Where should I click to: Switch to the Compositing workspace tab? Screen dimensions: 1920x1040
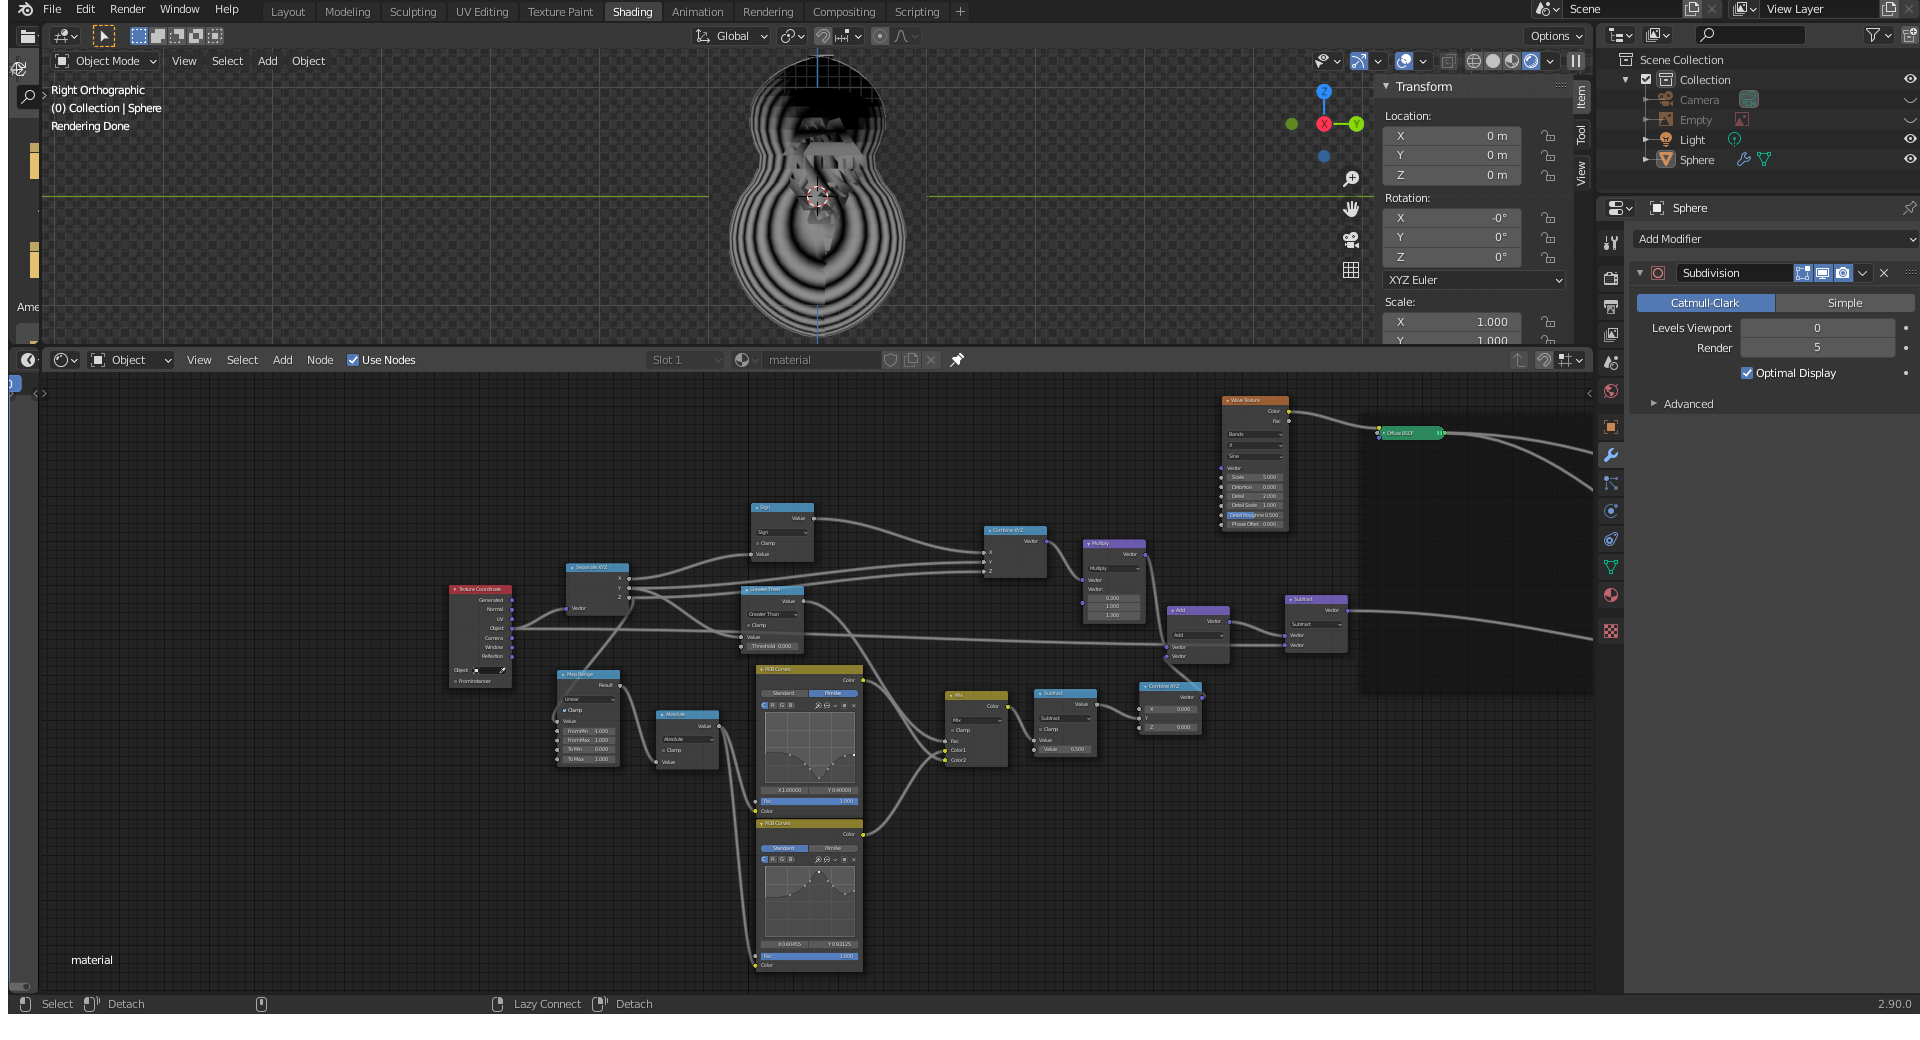[844, 12]
